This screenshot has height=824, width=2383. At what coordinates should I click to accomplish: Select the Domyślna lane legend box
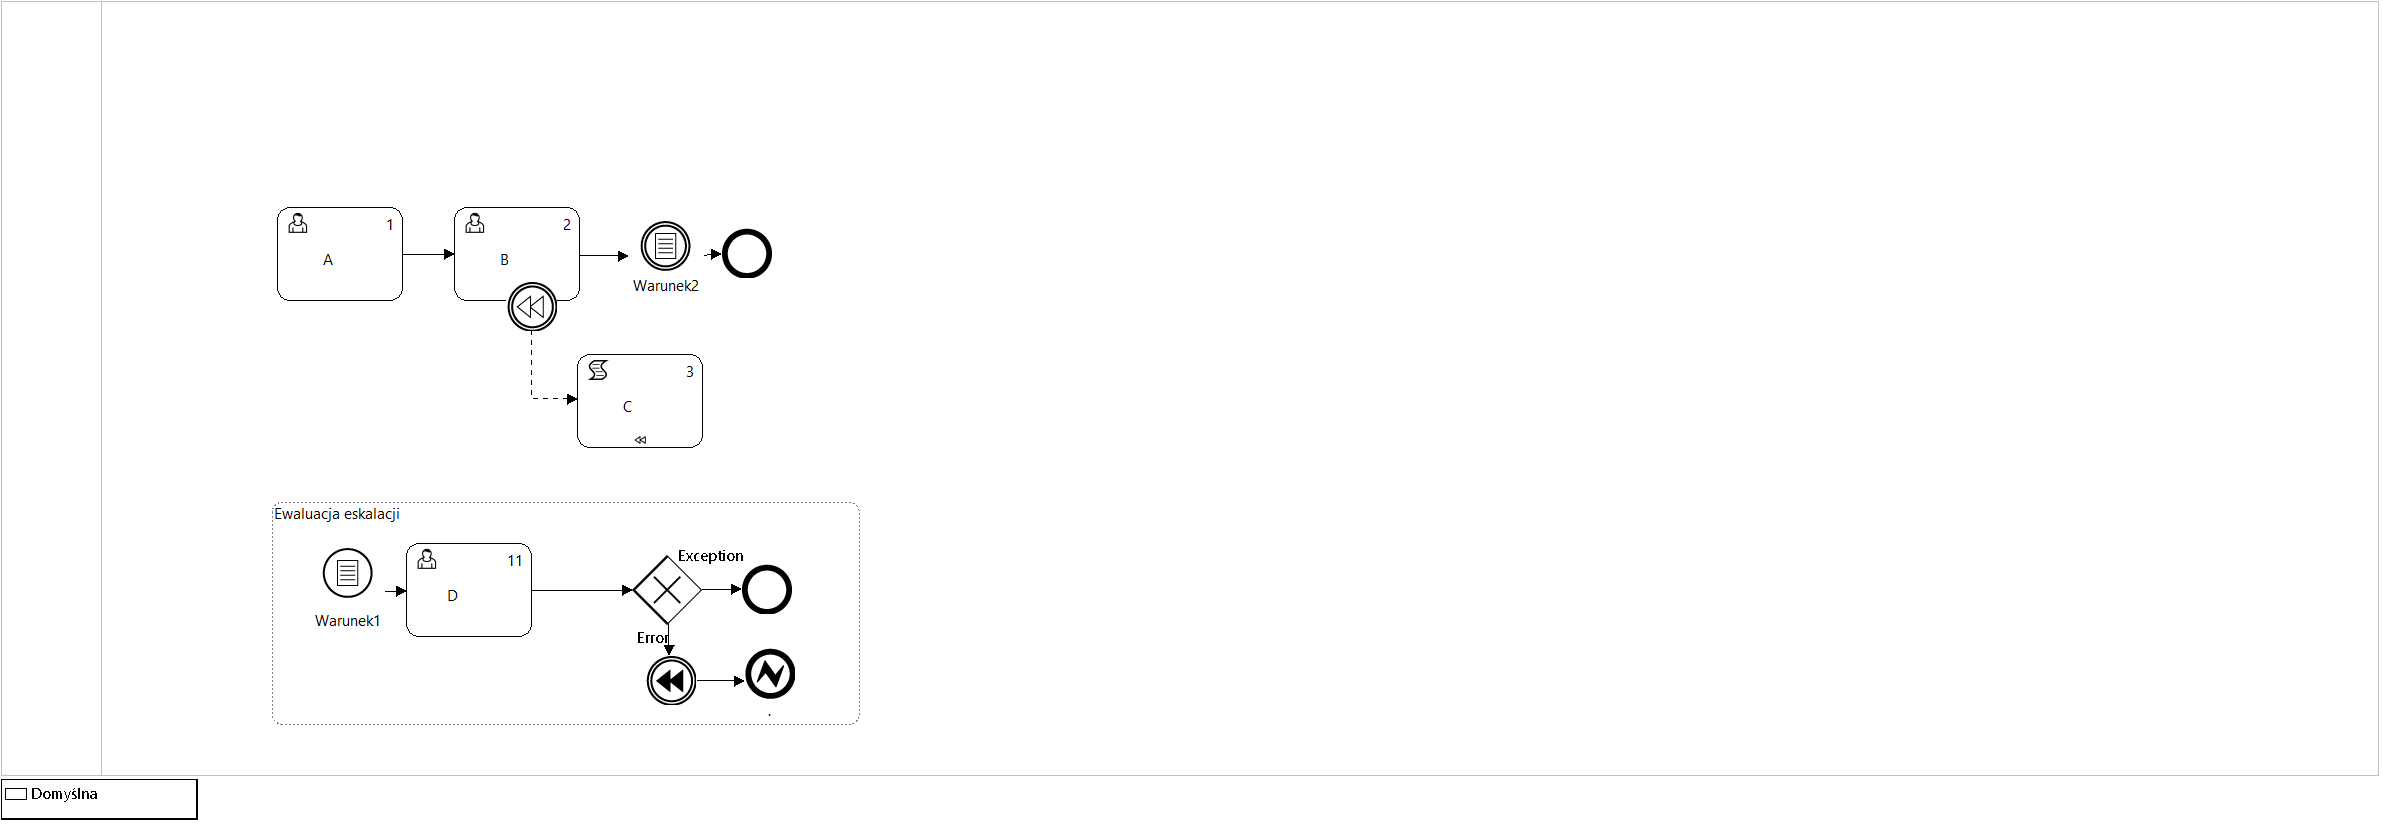(99, 798)
